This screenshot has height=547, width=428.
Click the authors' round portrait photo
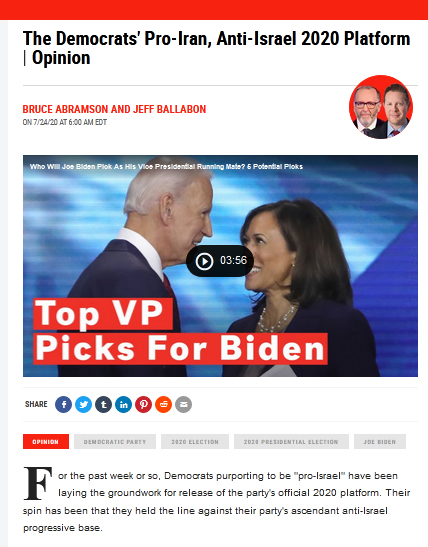(381, 107)
